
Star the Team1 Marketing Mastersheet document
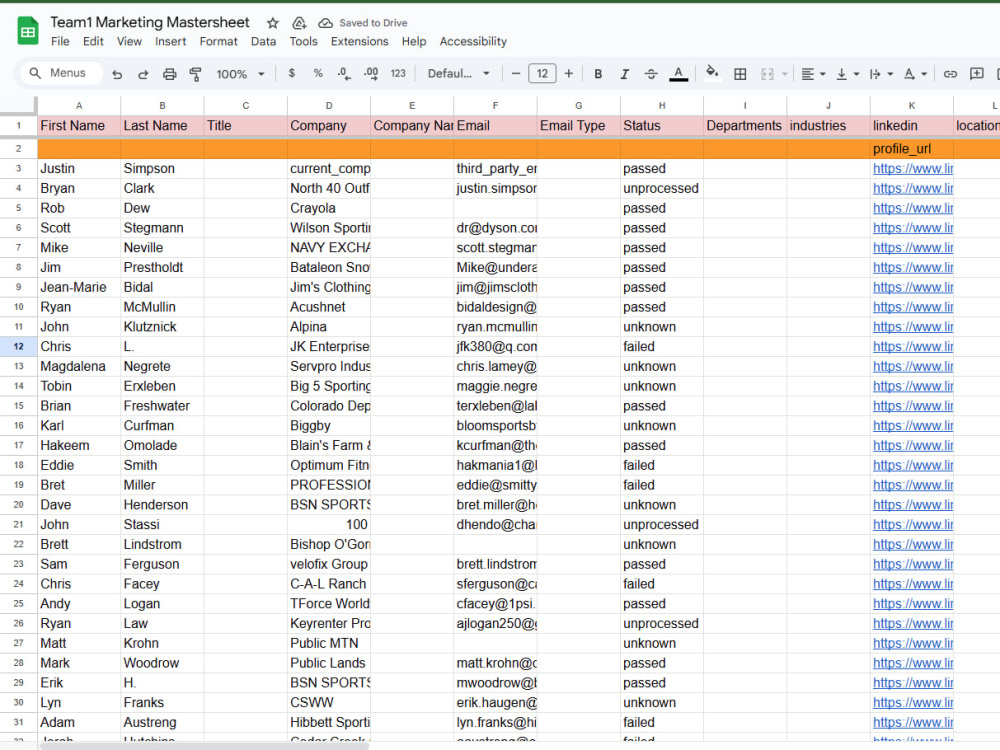pyautogui.click(x=273, y=23)
